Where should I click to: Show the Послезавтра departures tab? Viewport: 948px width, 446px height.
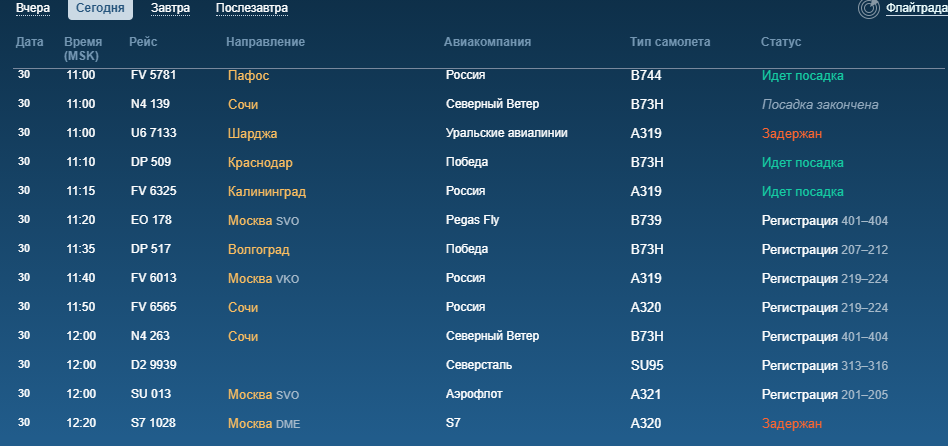252,8
